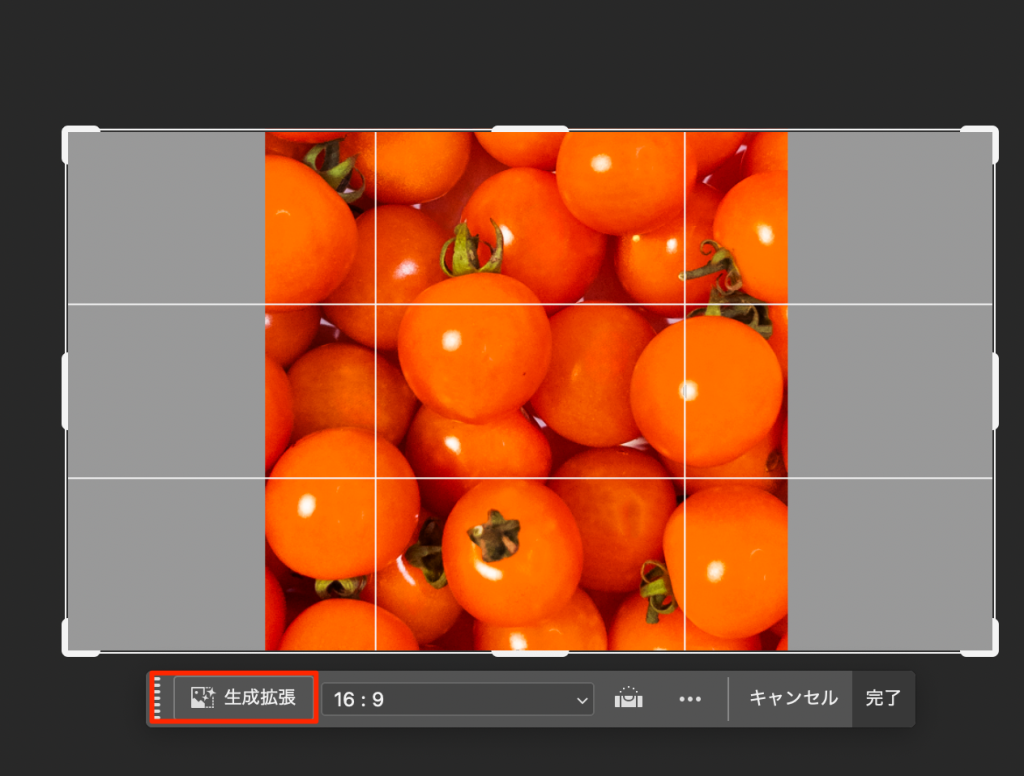This screenshot has height=776, width=1024.
Task: Click the bottom-center edge crop handle
Action: coord(530,653)
